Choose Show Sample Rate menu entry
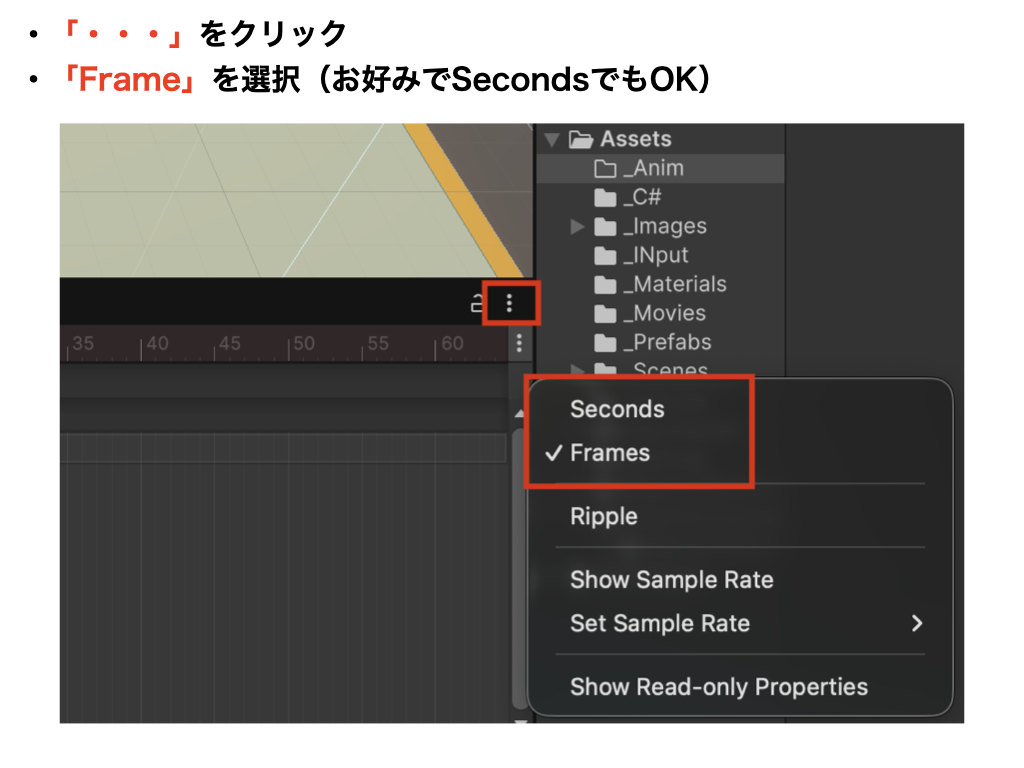The width and height of the screenshot is (1024, 768). click(x=672, y=580)
